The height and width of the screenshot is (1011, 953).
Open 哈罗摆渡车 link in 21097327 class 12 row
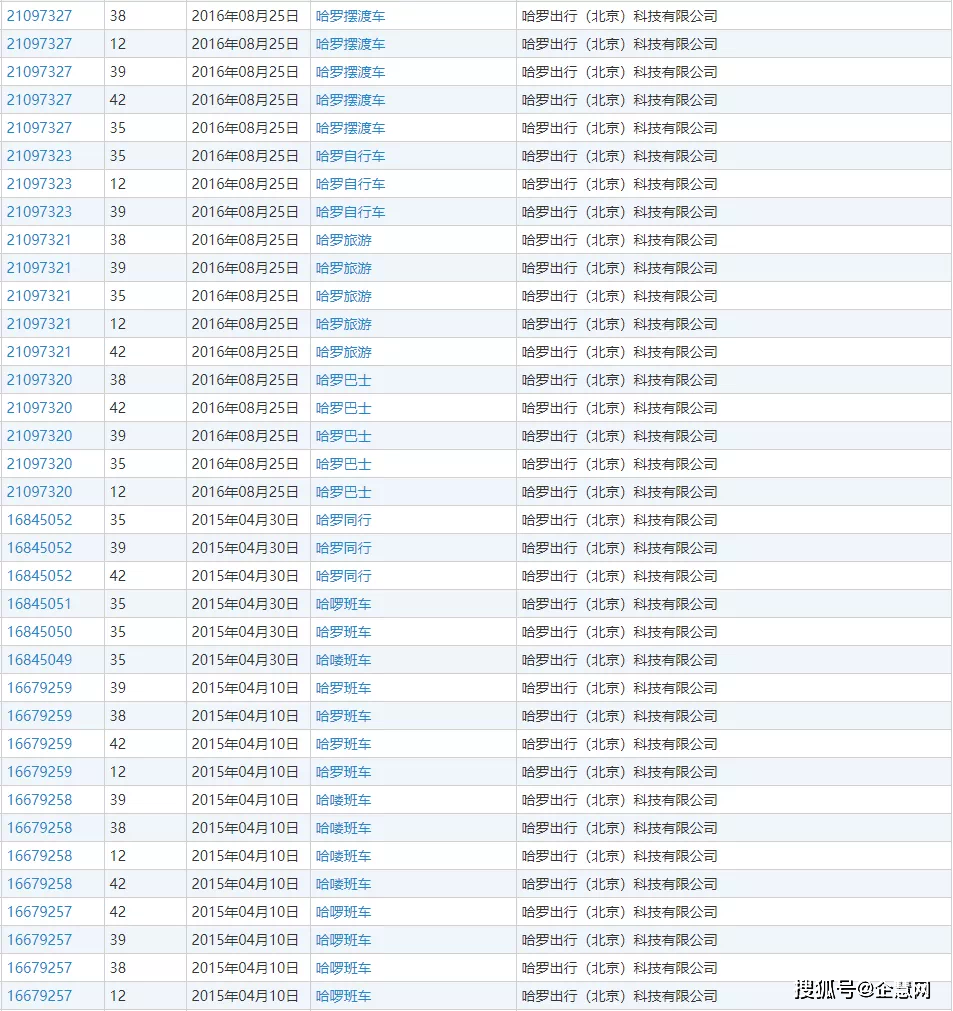coord(350,44)
